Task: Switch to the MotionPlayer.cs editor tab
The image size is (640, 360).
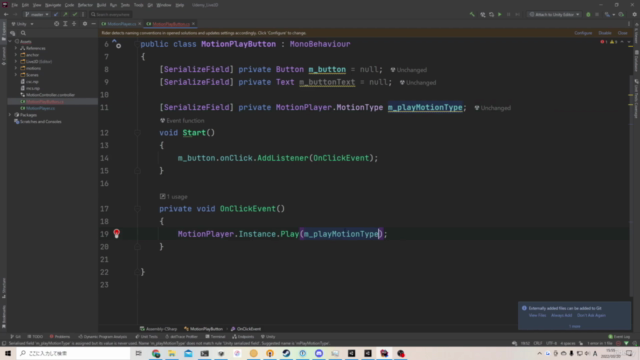Action: 121,24
